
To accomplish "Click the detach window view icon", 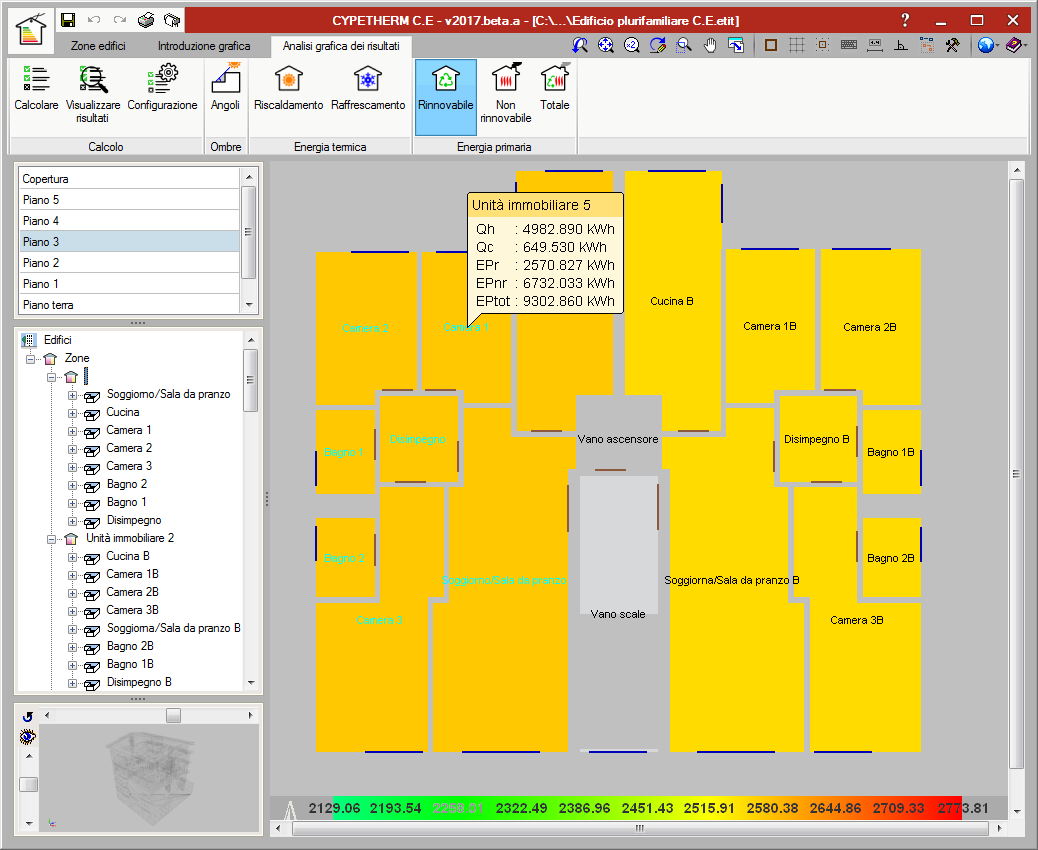I will point(735,45).
